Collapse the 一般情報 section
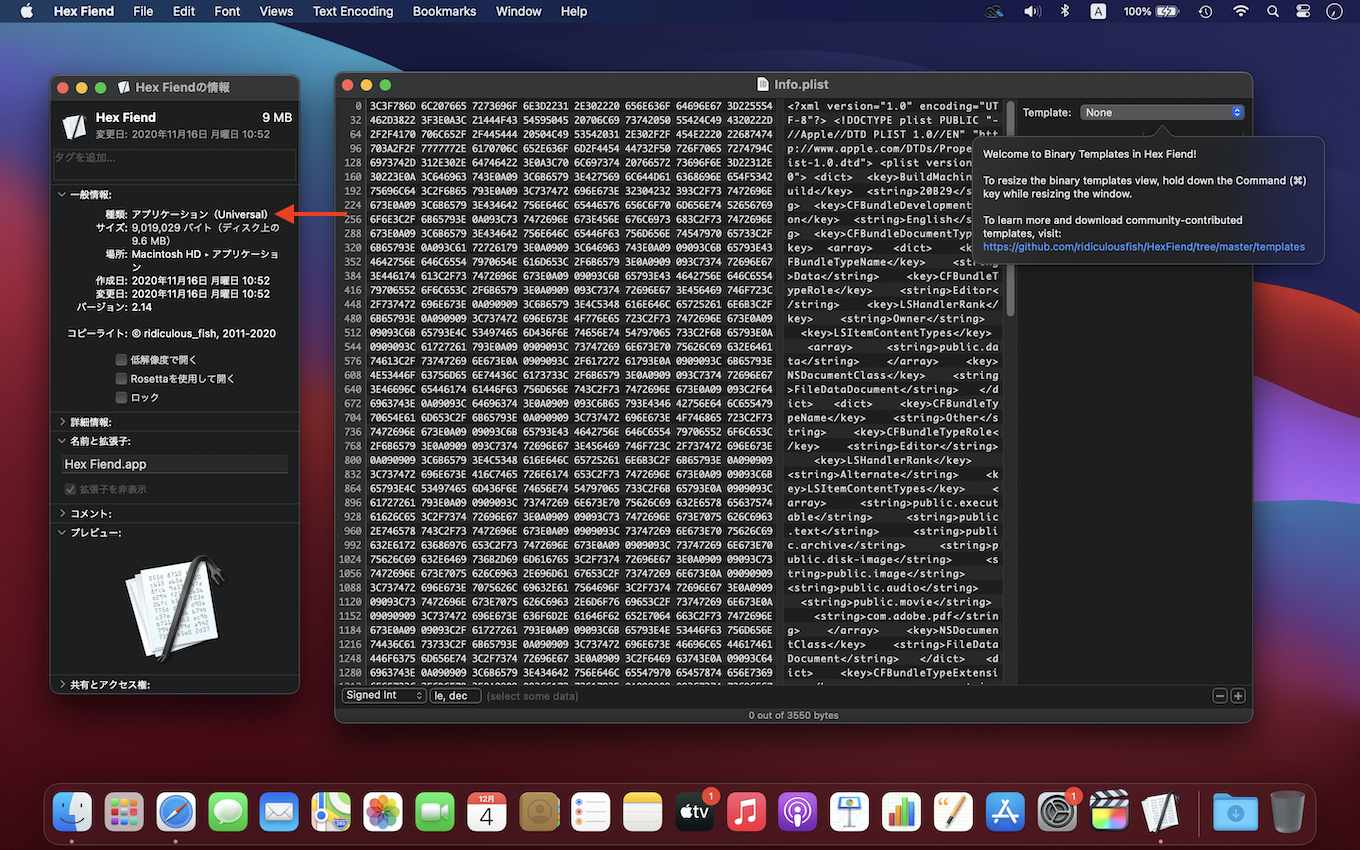 62,195
